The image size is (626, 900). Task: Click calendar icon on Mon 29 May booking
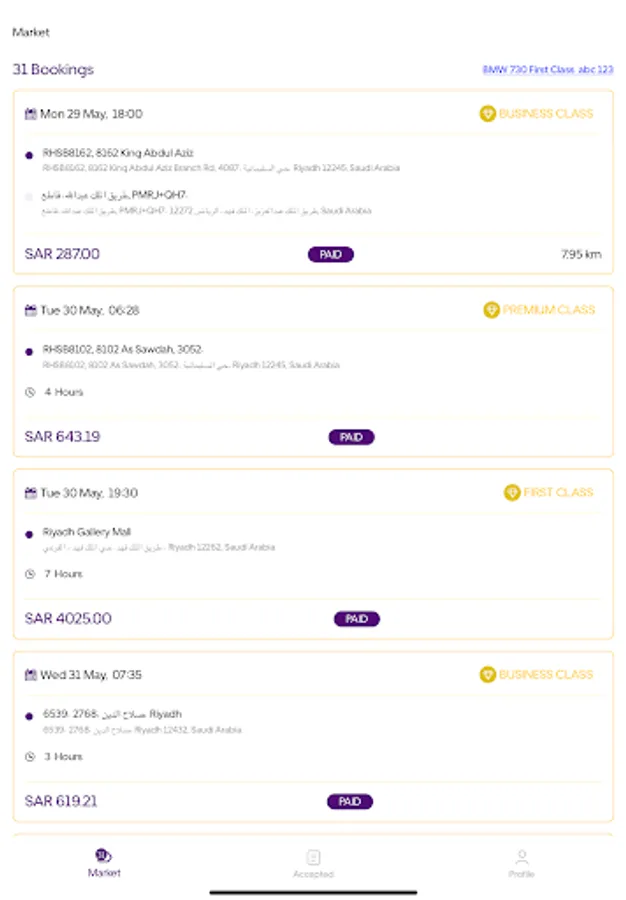click(31, 114)
